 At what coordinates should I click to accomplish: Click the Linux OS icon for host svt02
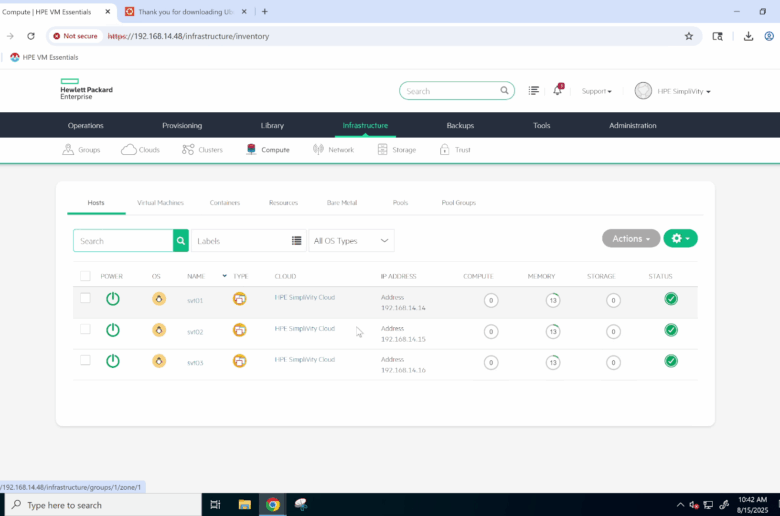tap(158, 330)
